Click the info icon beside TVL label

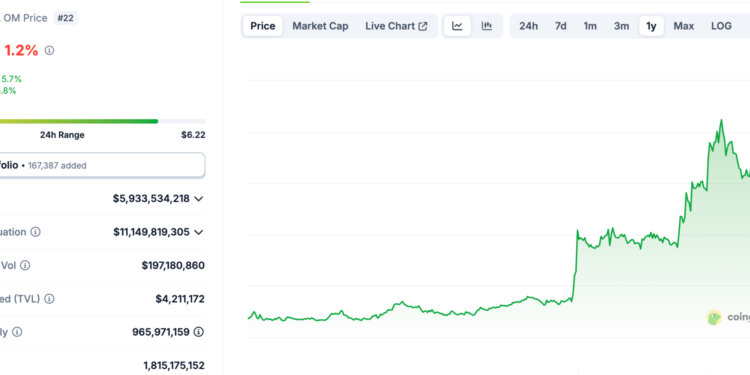click(x=49, y=299)
